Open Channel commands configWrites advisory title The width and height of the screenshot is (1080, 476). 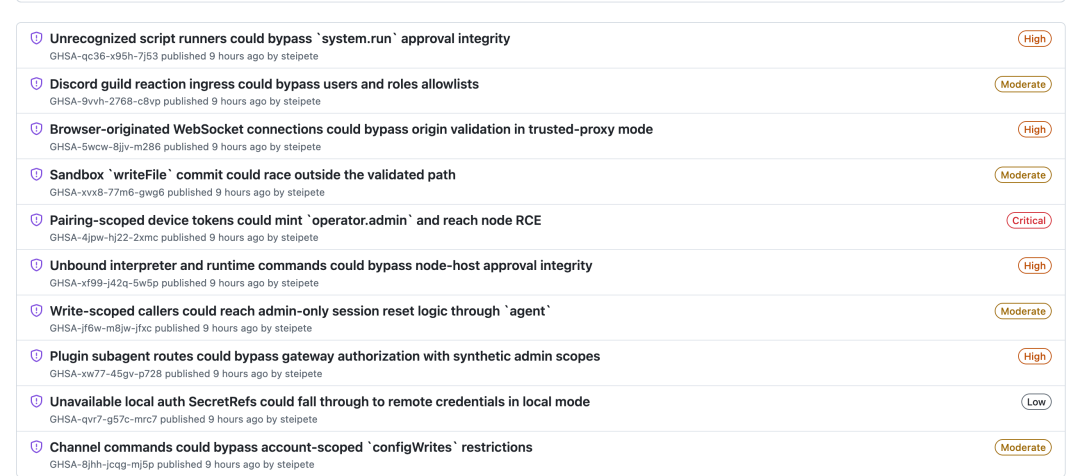coord(291,447)
